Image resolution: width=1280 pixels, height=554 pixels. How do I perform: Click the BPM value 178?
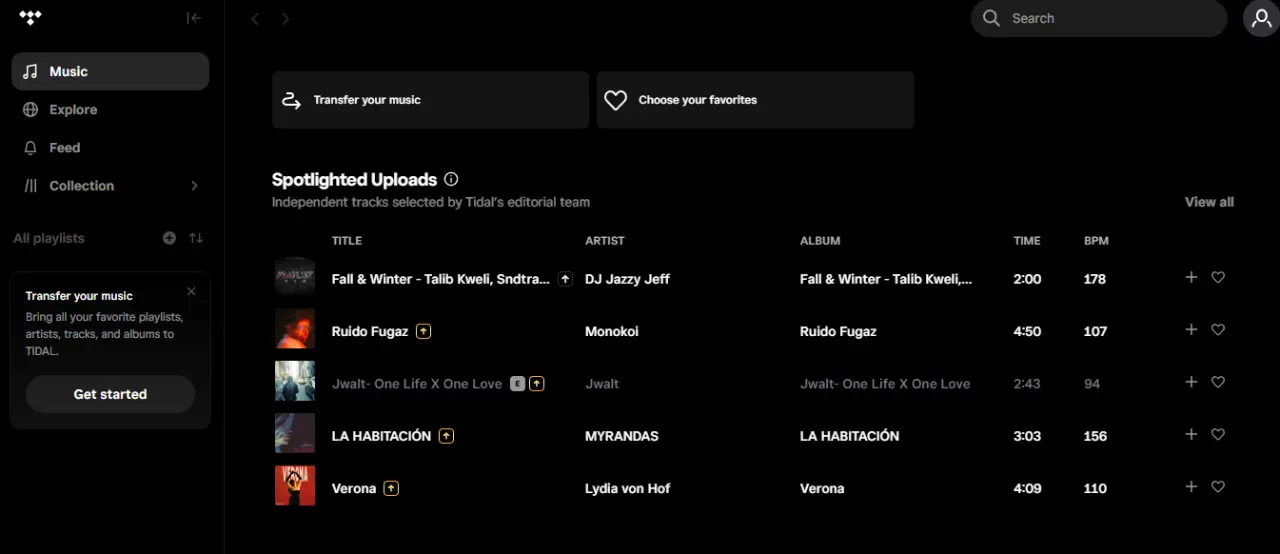point(1095,279)
